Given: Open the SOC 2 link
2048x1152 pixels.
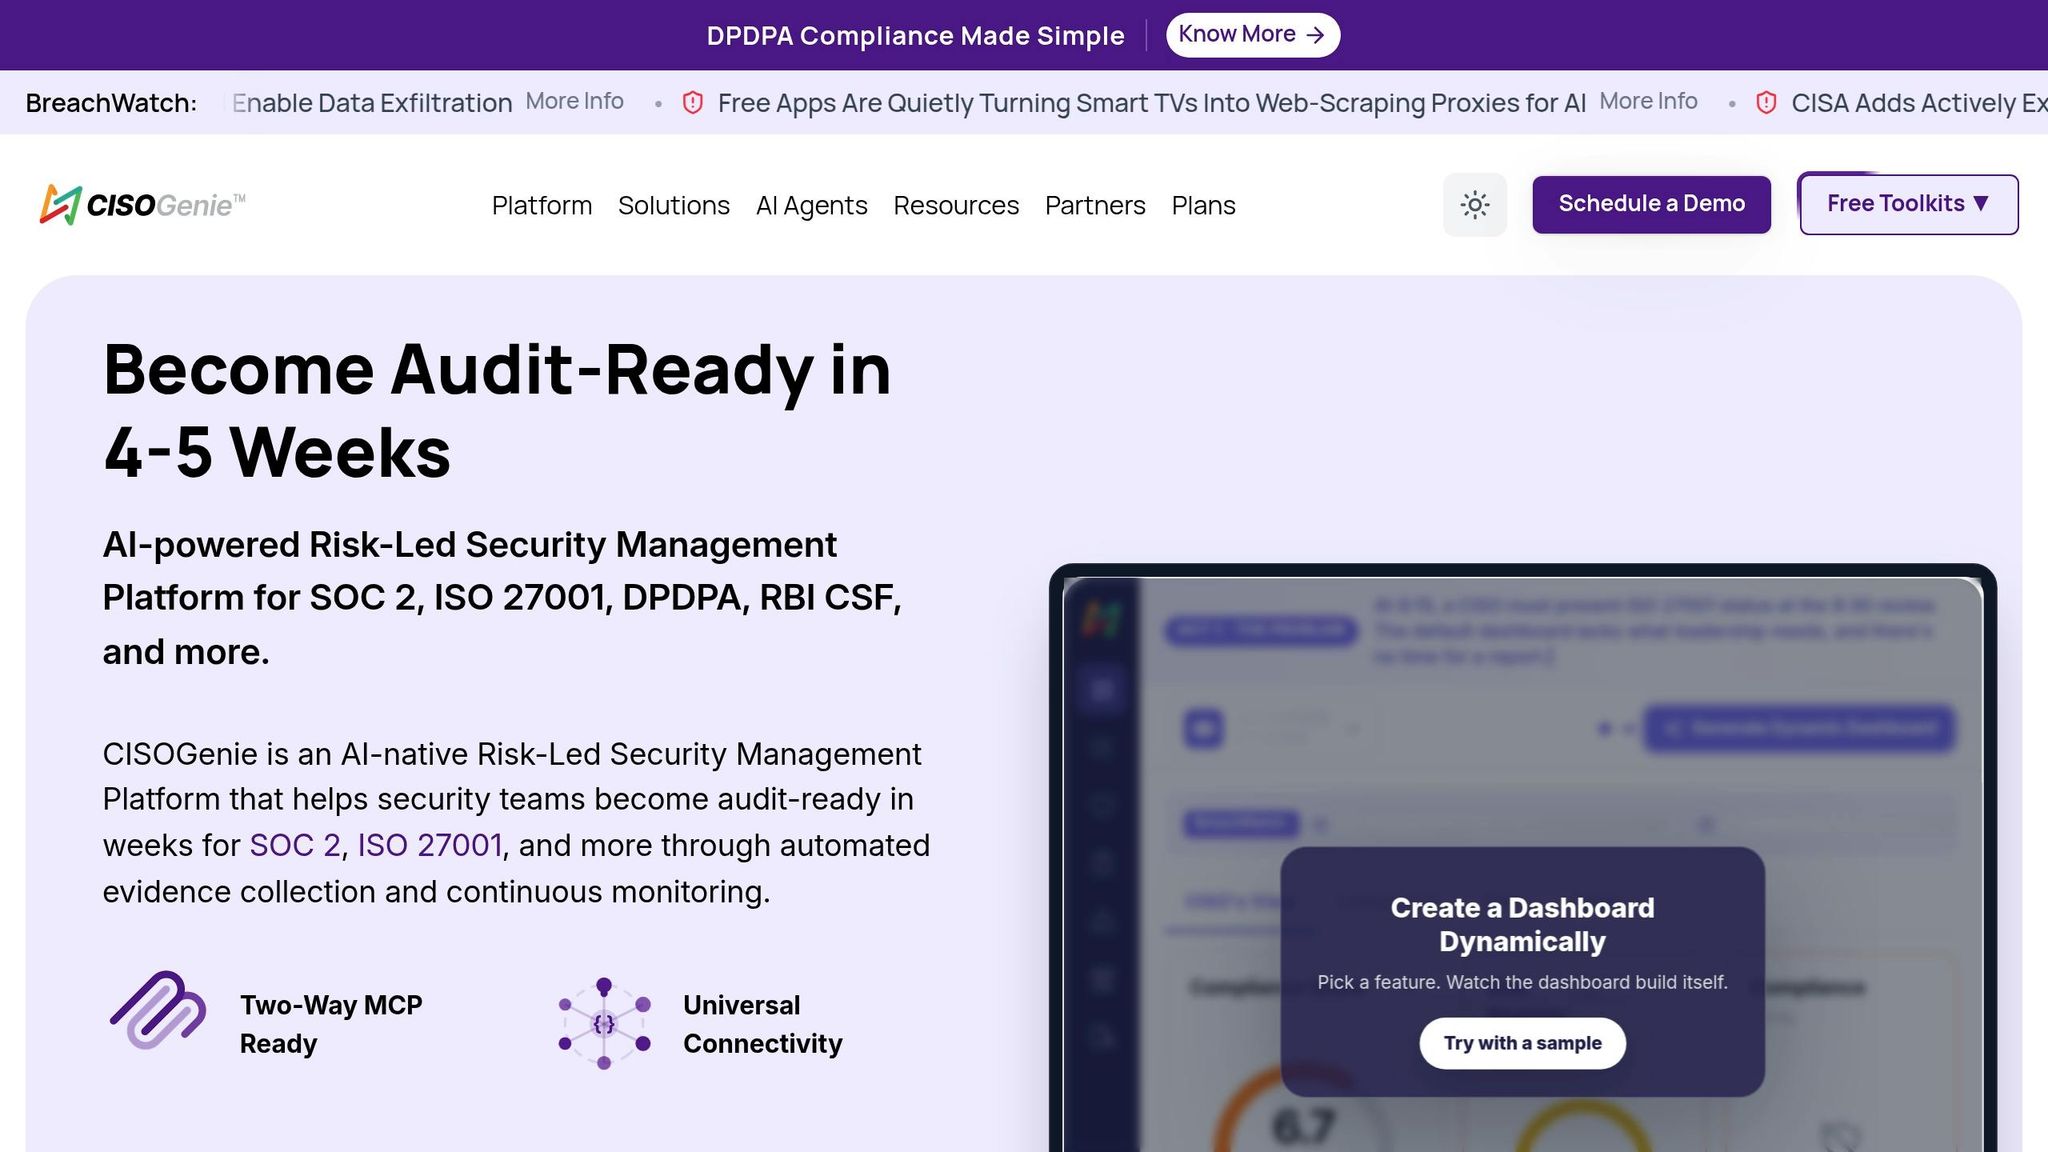Looking at the screenshot, I should (295, 845).
